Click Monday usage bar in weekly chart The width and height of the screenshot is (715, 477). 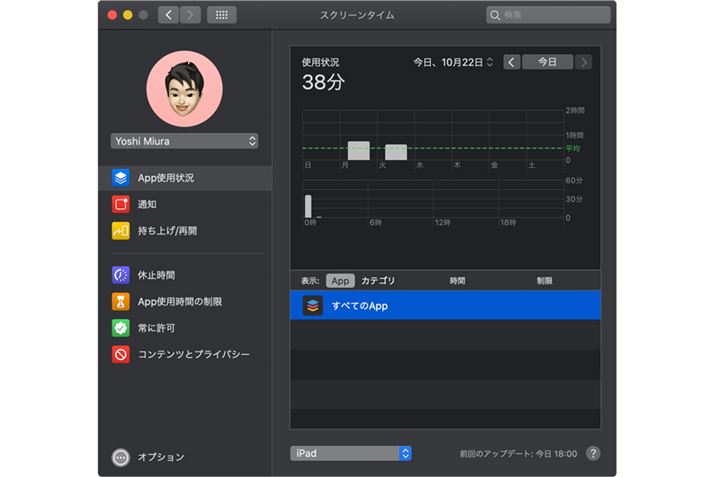tap(359, 151)
